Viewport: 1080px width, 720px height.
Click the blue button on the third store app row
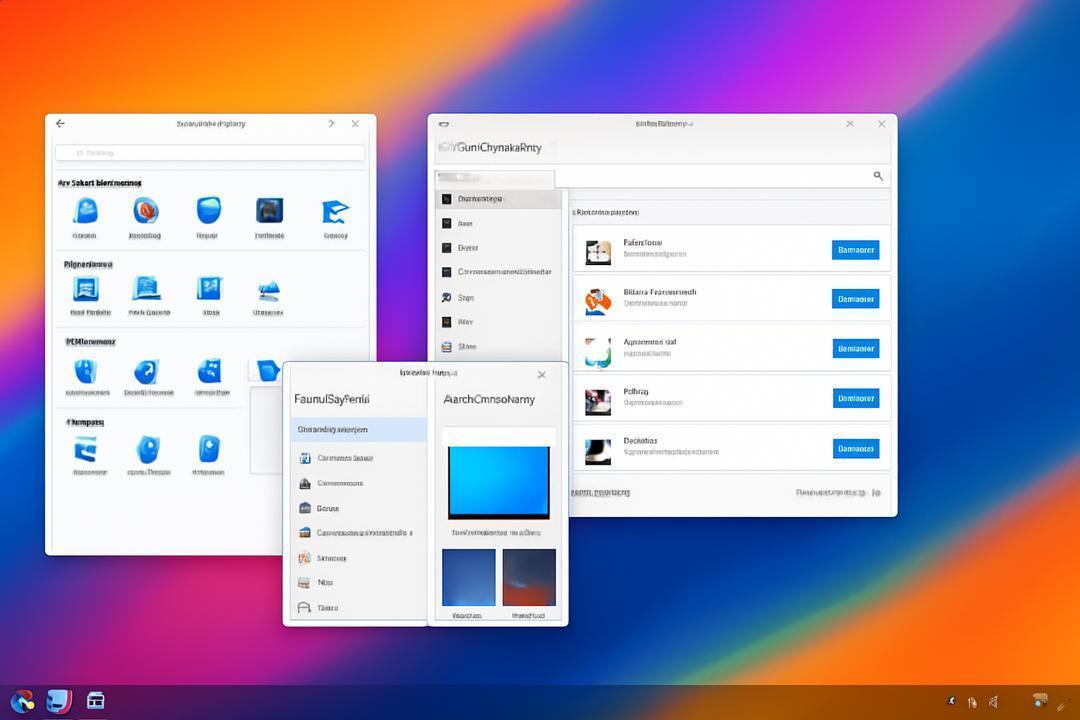tap(855, 349)
